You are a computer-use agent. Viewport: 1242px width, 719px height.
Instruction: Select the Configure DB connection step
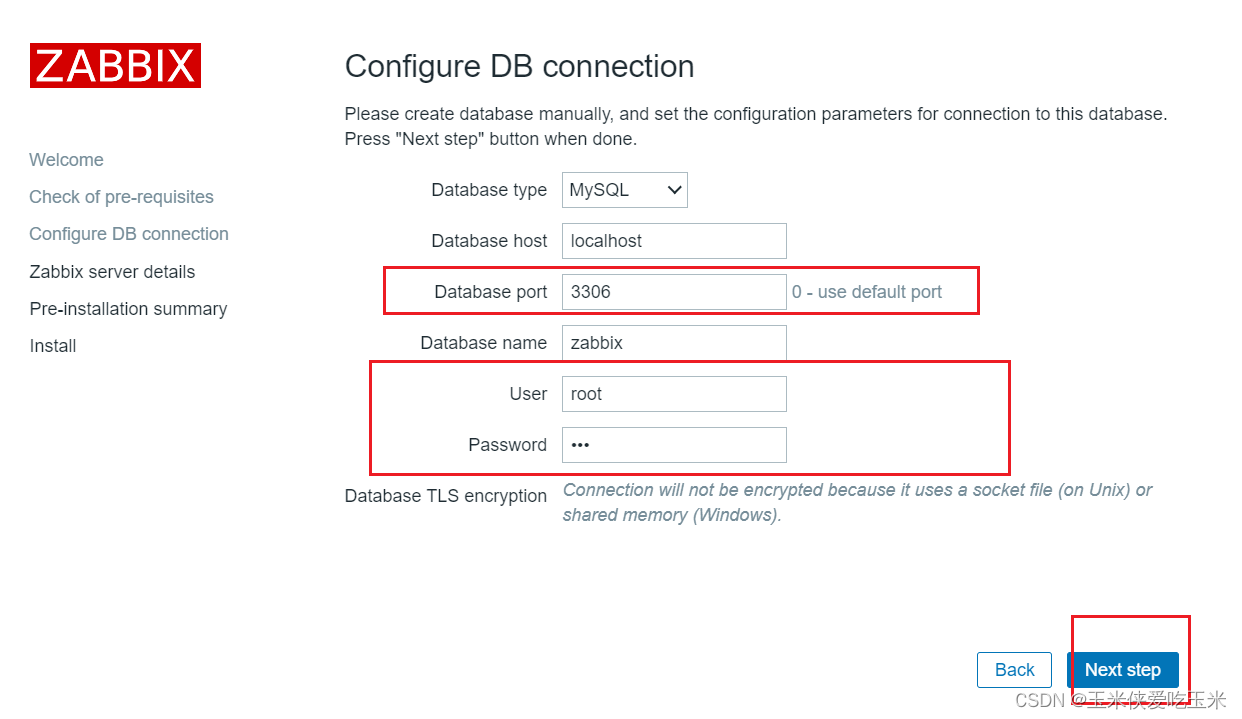[x=128, y=233]
